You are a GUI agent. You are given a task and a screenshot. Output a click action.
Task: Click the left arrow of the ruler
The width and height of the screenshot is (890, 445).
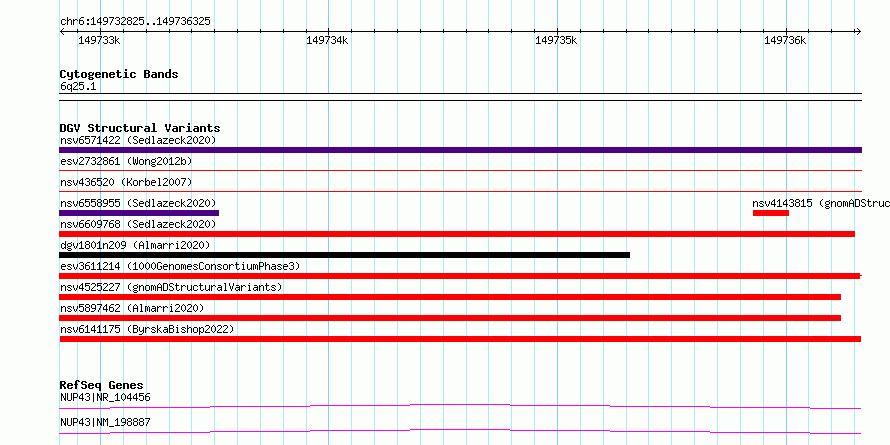click(x=62, y=31)
